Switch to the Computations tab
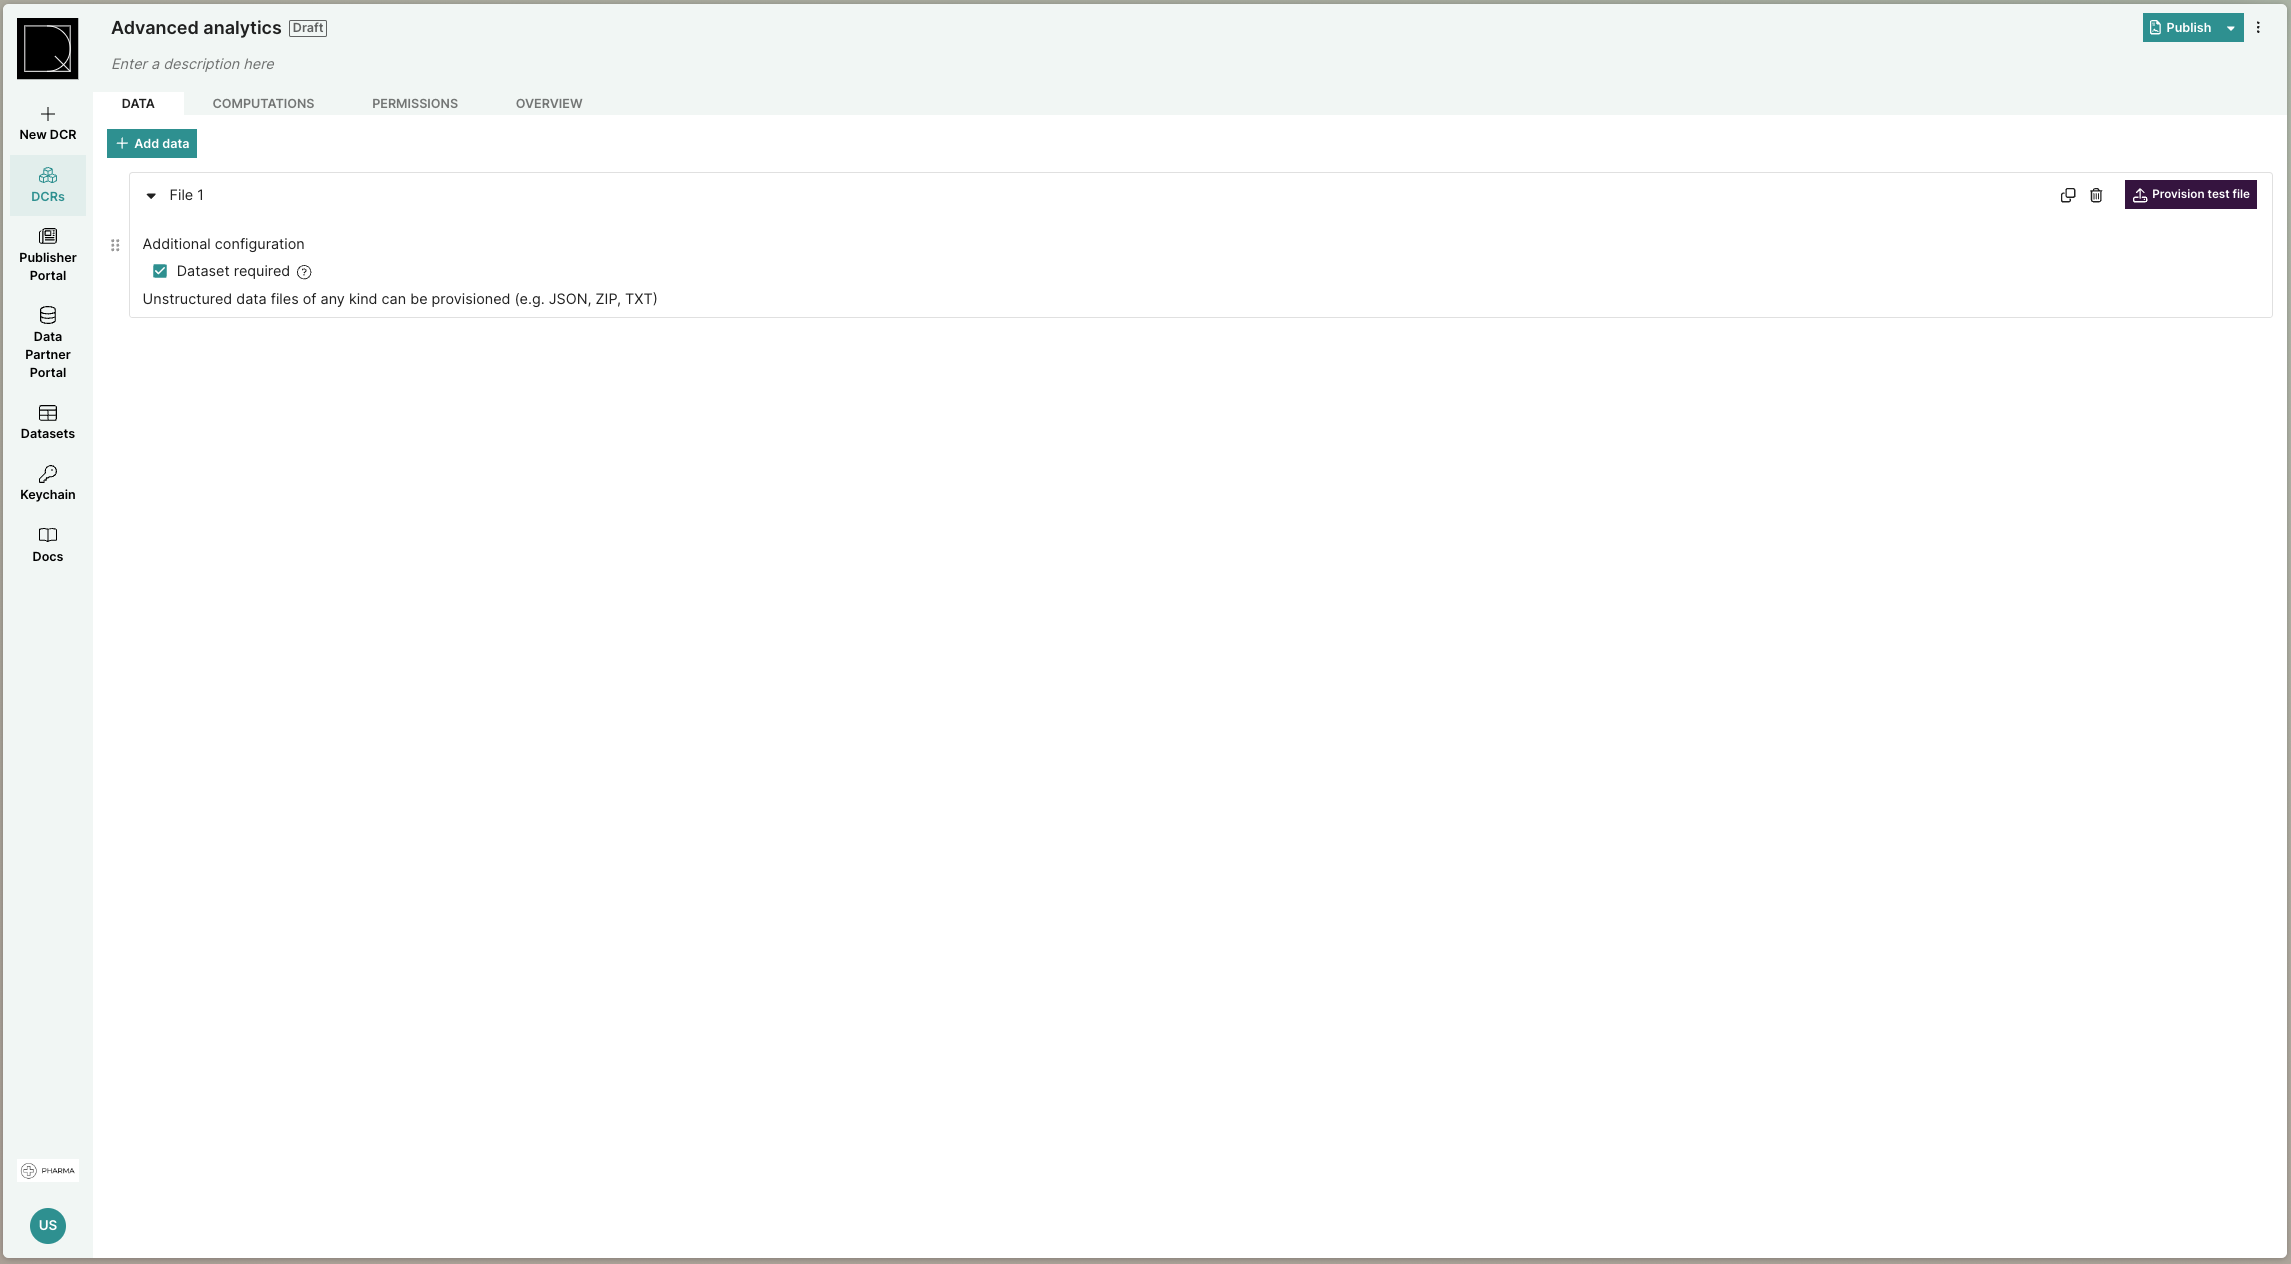Screen dimensions: 2291x1264 [263, 103]
